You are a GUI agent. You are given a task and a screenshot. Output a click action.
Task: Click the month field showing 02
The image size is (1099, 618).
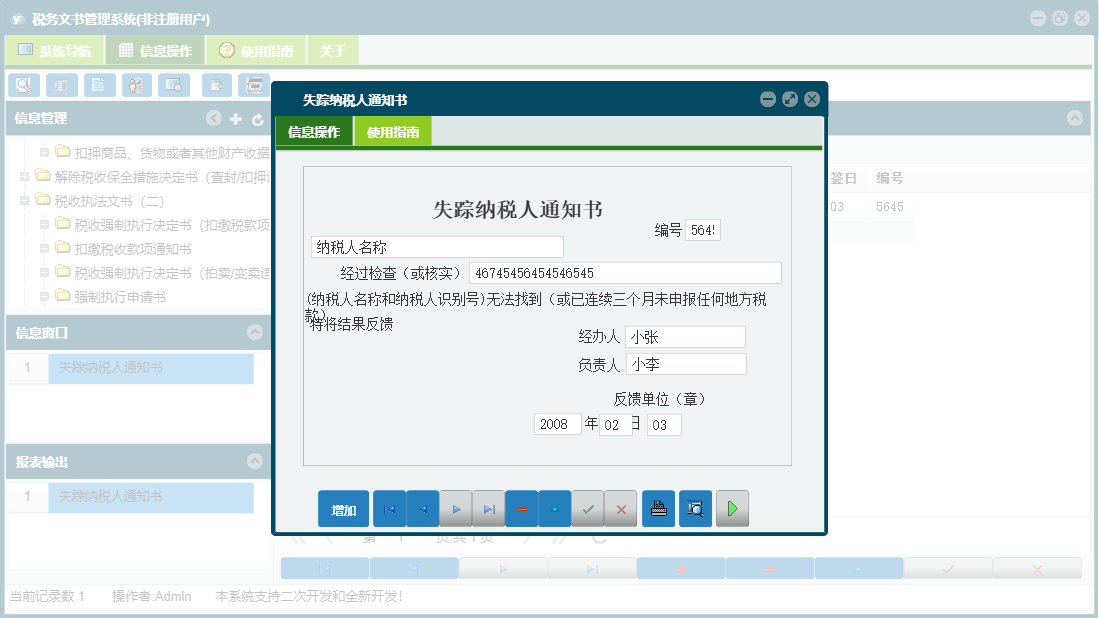point(615,425)
